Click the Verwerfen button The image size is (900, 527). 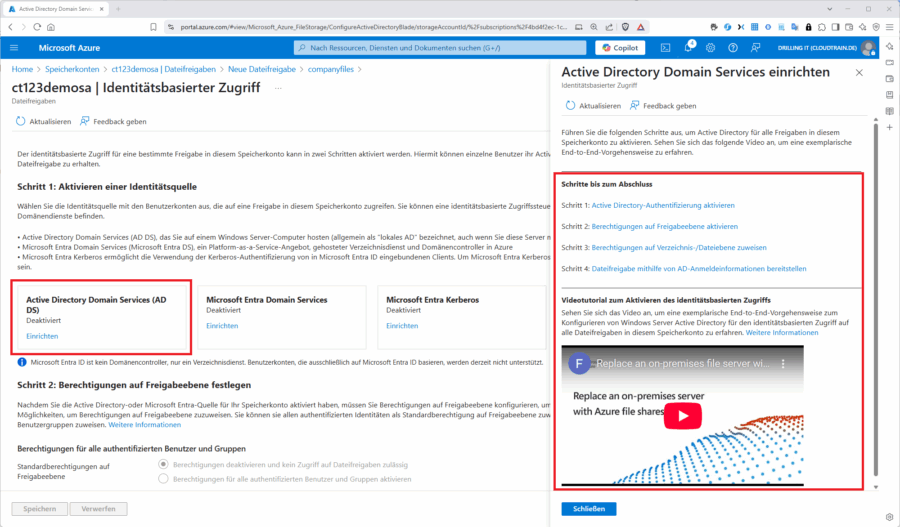point(98,509)
